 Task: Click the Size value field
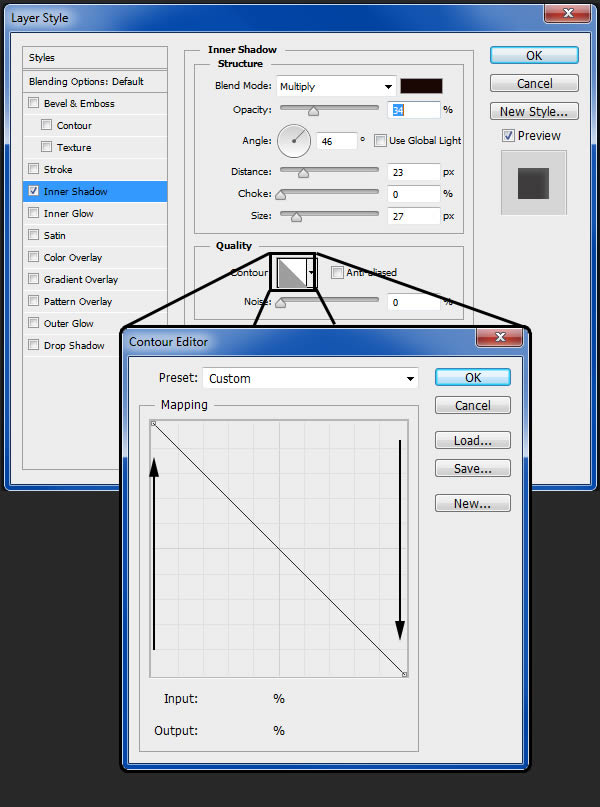[414, 216]
